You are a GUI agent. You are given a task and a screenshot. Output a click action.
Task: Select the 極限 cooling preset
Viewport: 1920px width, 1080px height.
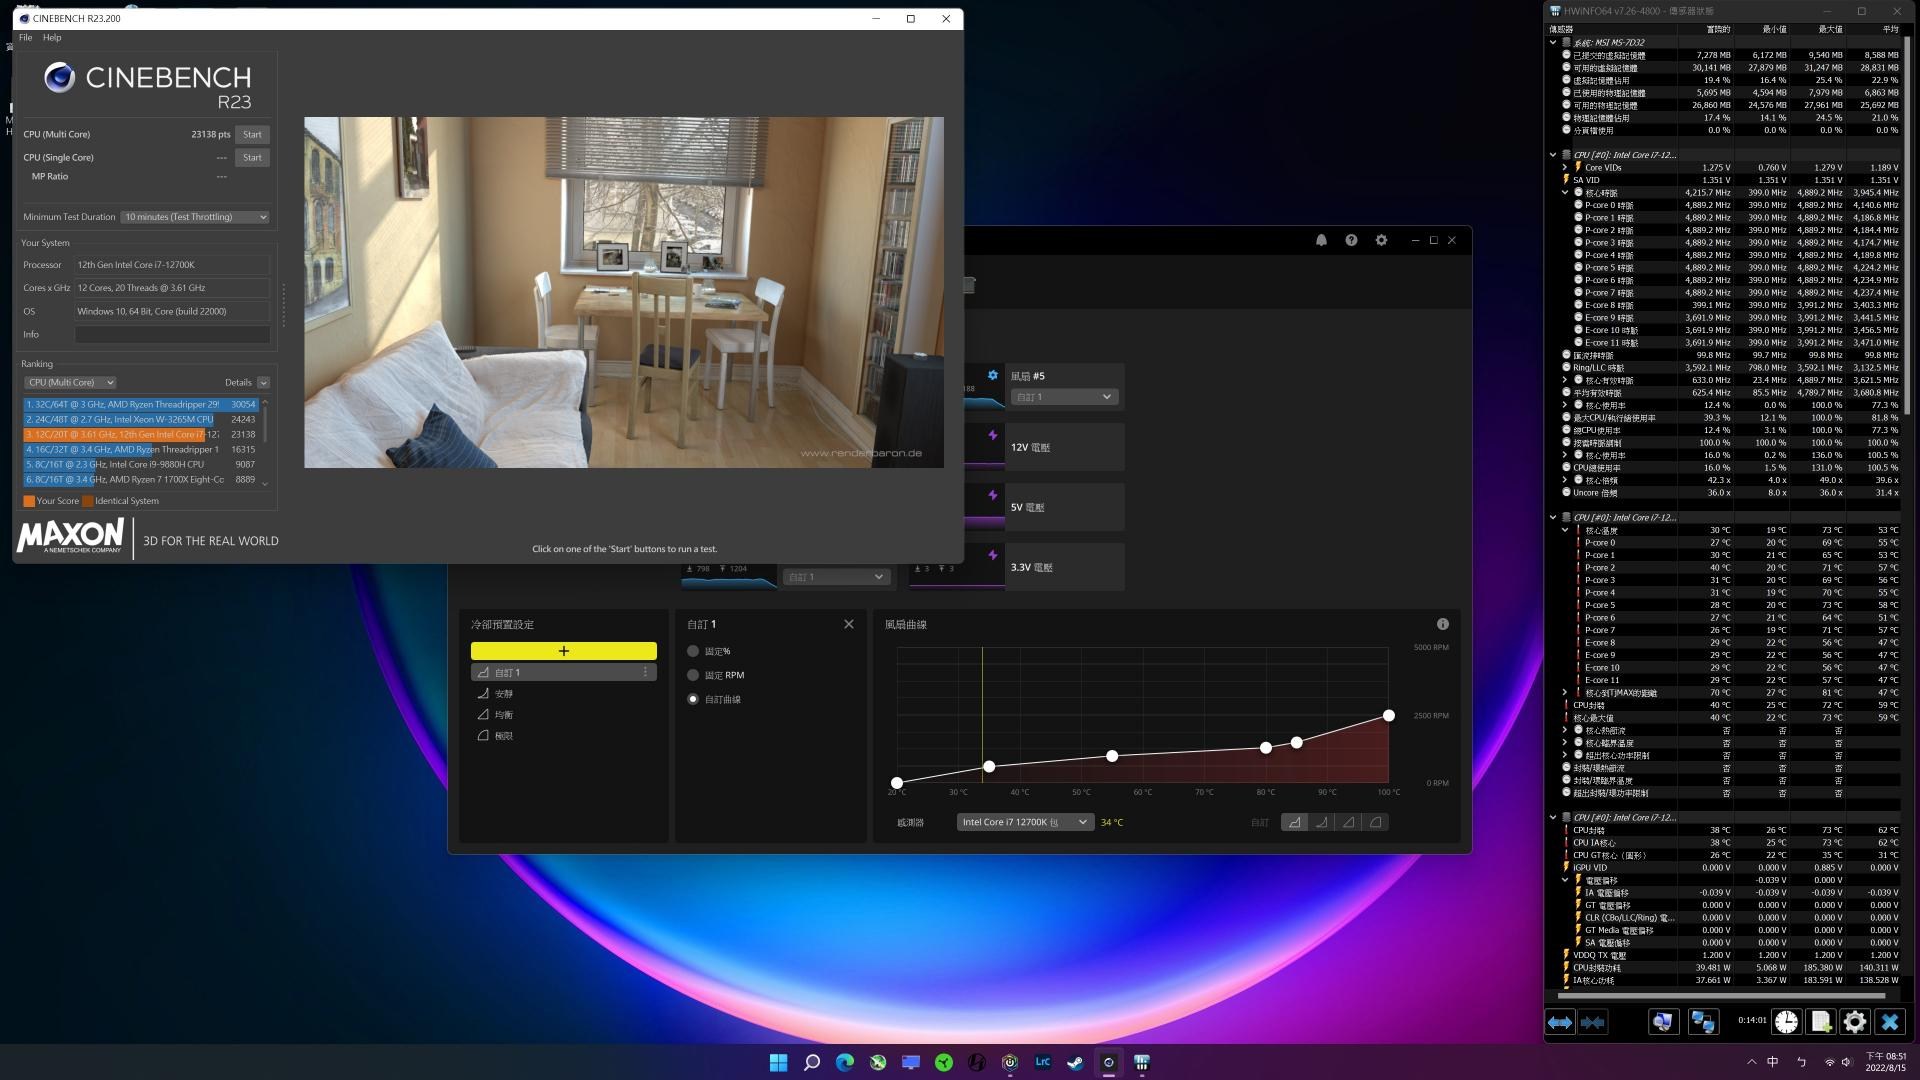coord(564,736)
